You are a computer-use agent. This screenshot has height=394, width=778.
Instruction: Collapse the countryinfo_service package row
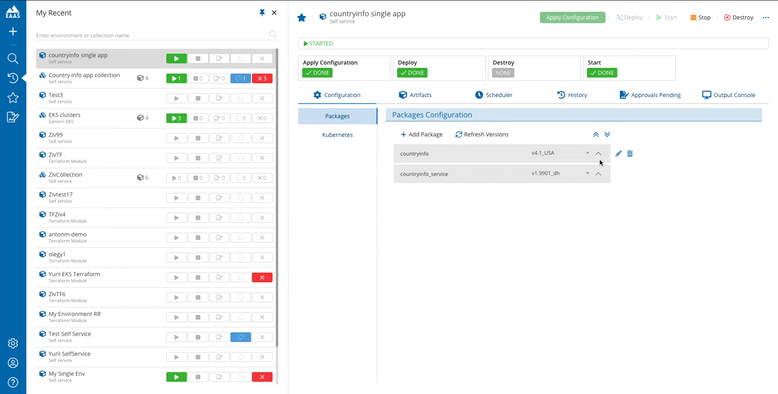598,174
